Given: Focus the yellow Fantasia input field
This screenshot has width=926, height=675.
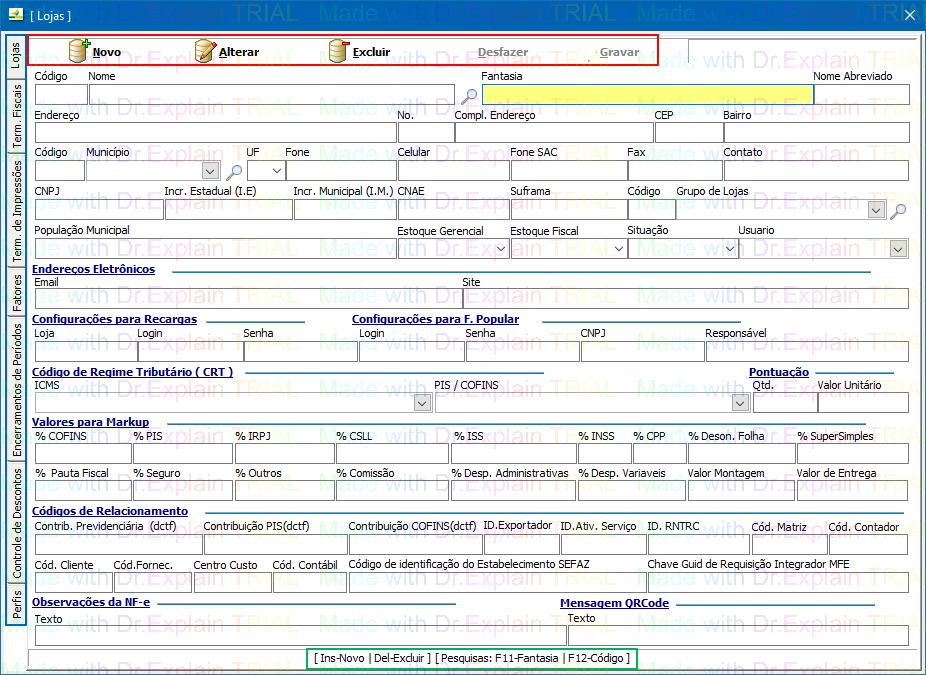Looking at the screenshot, I should tap(647, 95).
